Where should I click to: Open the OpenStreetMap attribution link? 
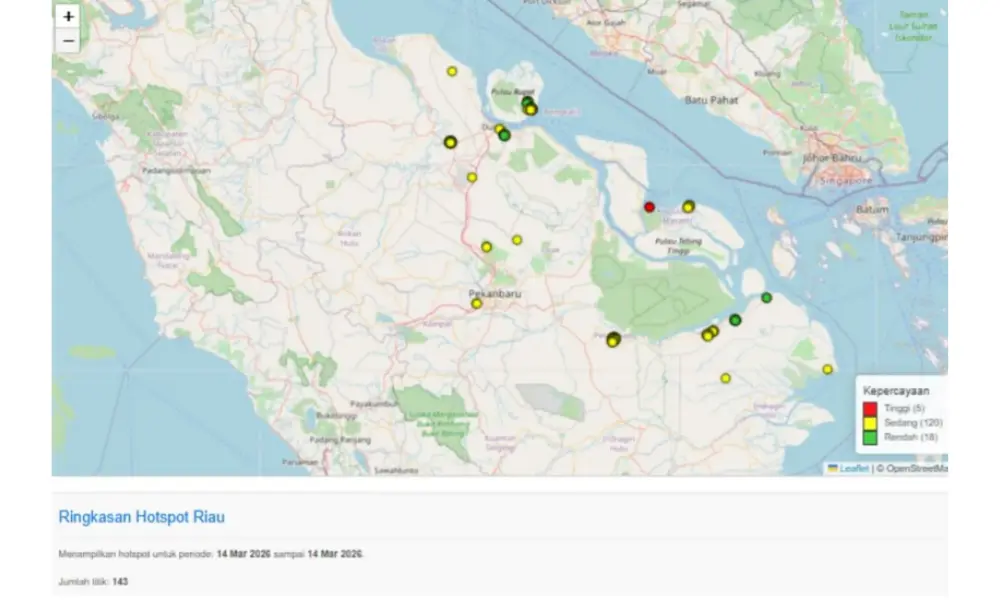coord(913,468)
